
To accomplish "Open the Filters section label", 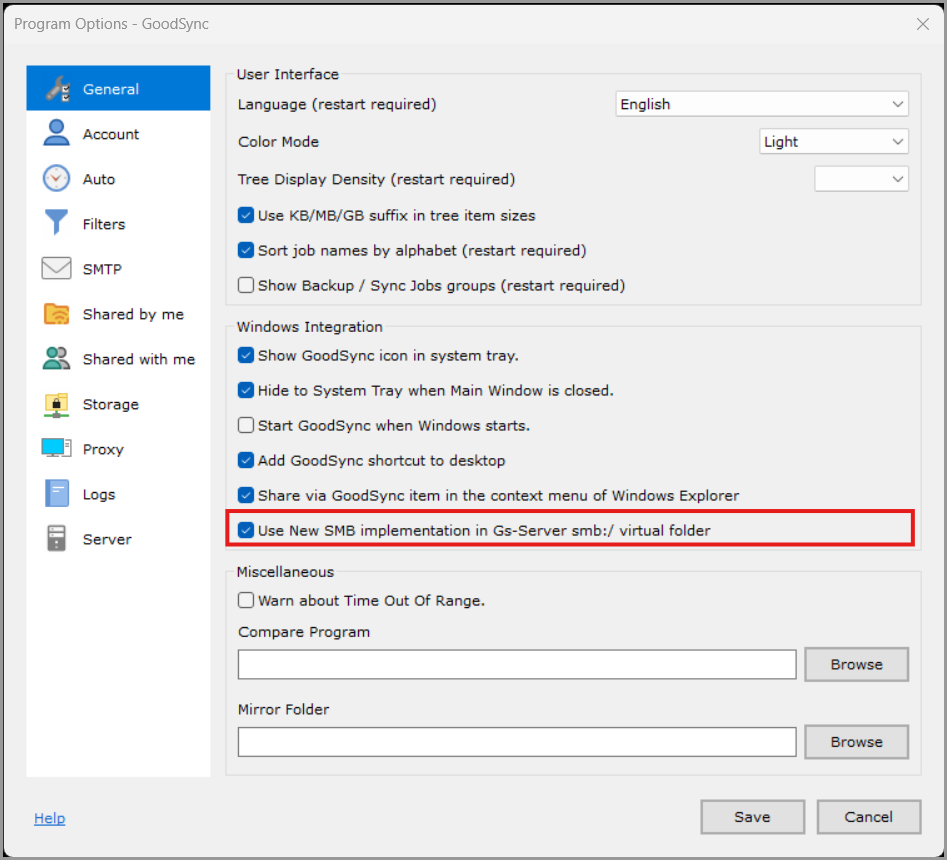I will [x=104, y=224].
